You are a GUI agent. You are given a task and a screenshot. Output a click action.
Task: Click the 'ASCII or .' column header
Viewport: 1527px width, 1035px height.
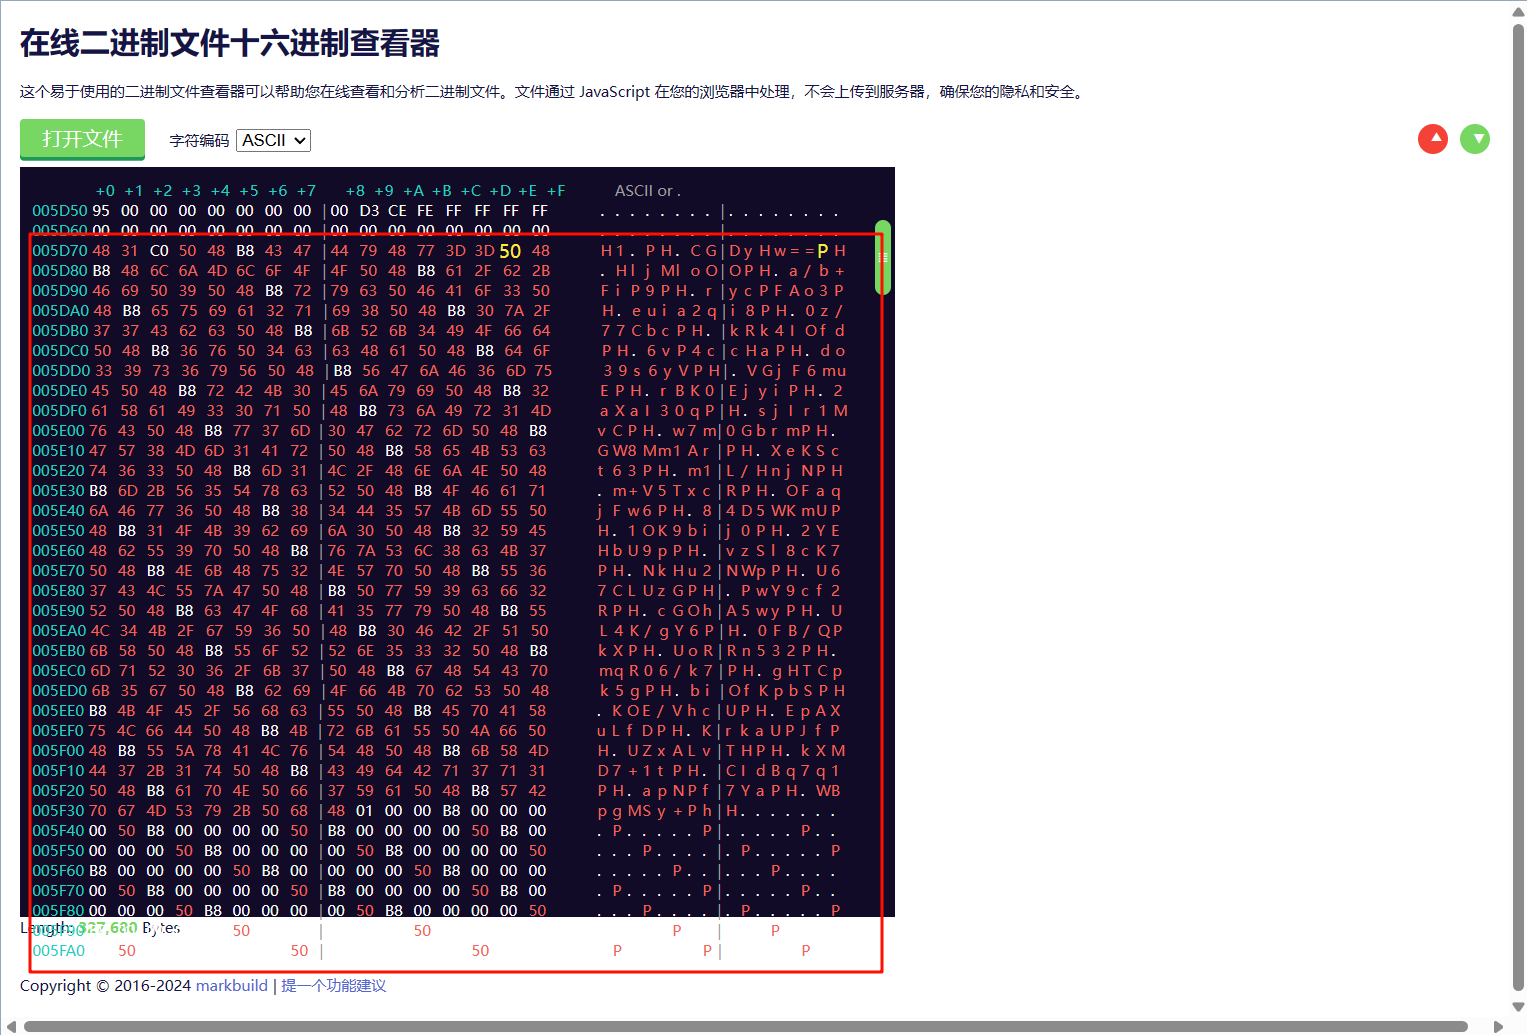coord(647,189)
